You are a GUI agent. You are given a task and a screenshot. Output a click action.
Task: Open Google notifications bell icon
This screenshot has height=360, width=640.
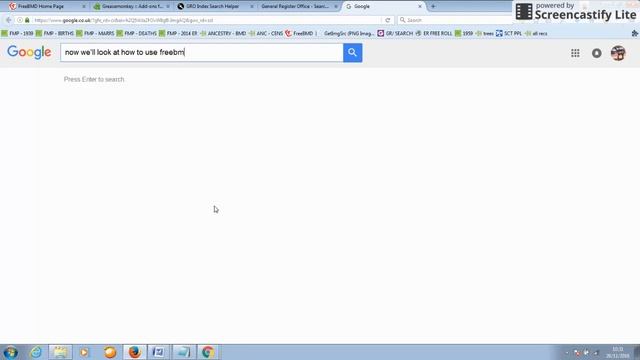[596, 53]
